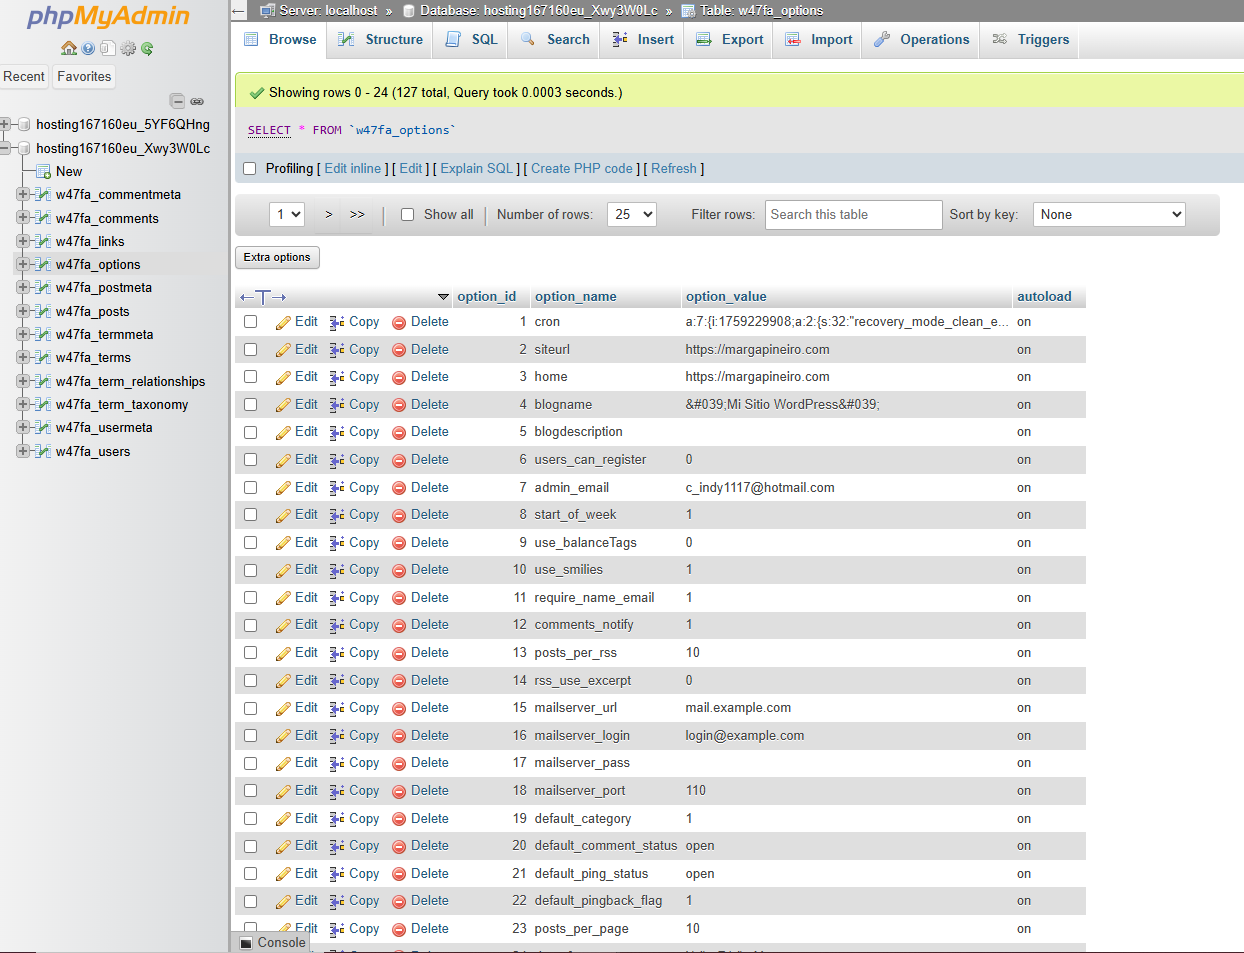
Task: Check the Show all checkbox
Action: click(x=407, y=215)
